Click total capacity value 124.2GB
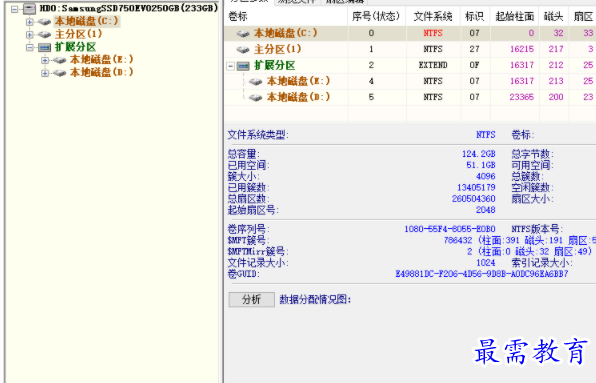 pos(479,154)
